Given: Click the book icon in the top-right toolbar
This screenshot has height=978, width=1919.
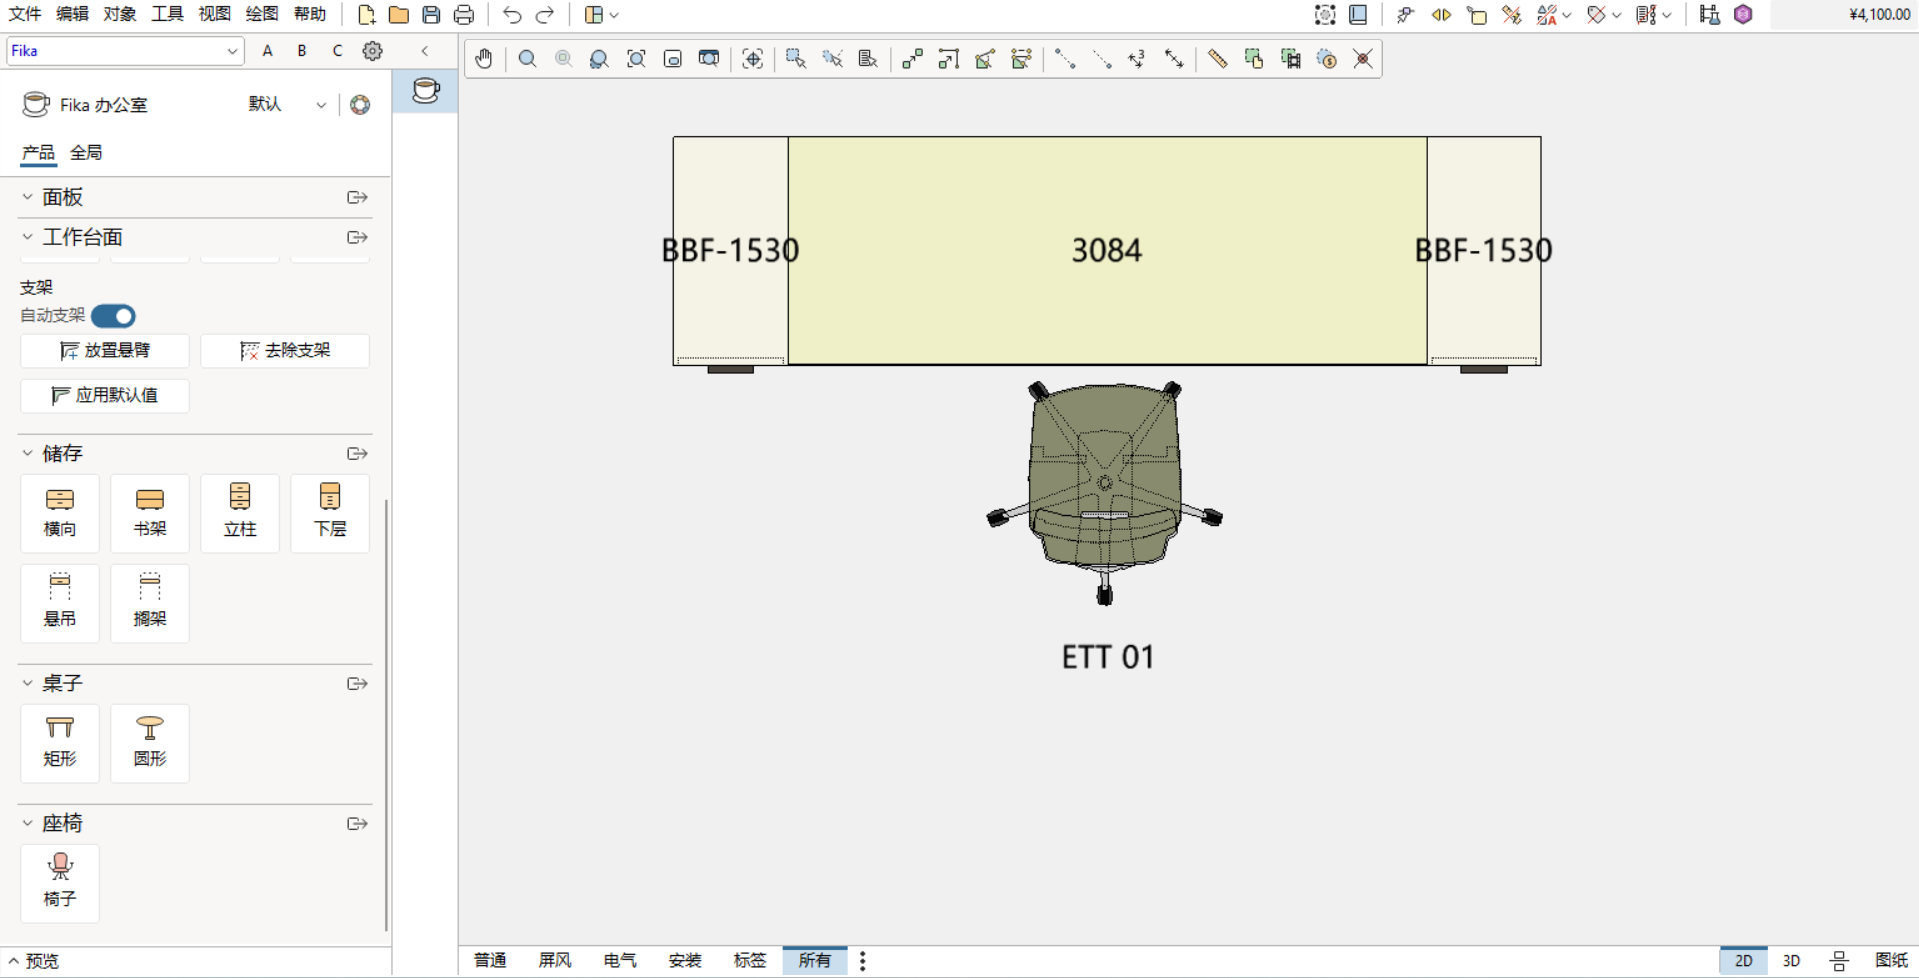Looking at the screenshot, I should coord(1358,15).
